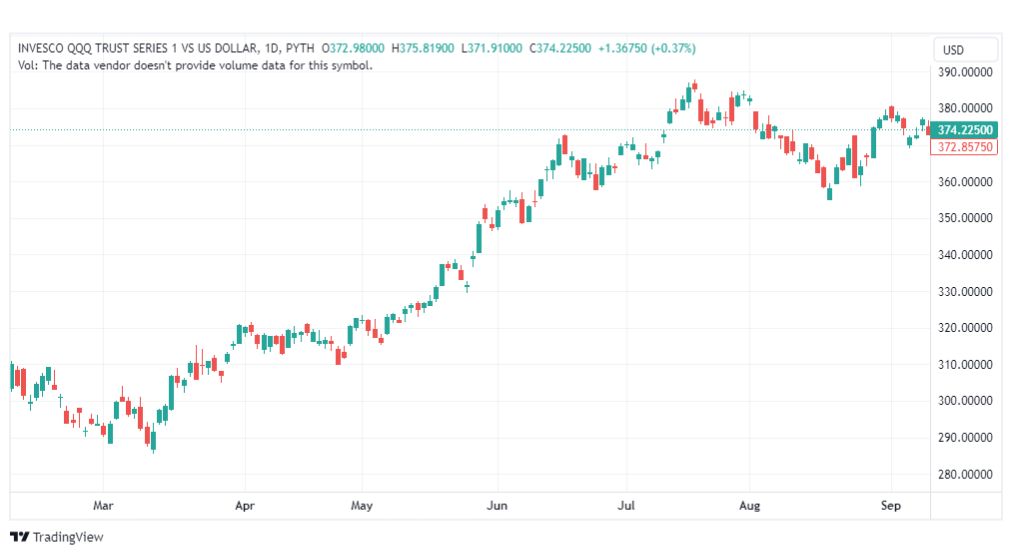Click the Sep label on time axis
The image size is (1012, 555).
[x=891, y=505]
